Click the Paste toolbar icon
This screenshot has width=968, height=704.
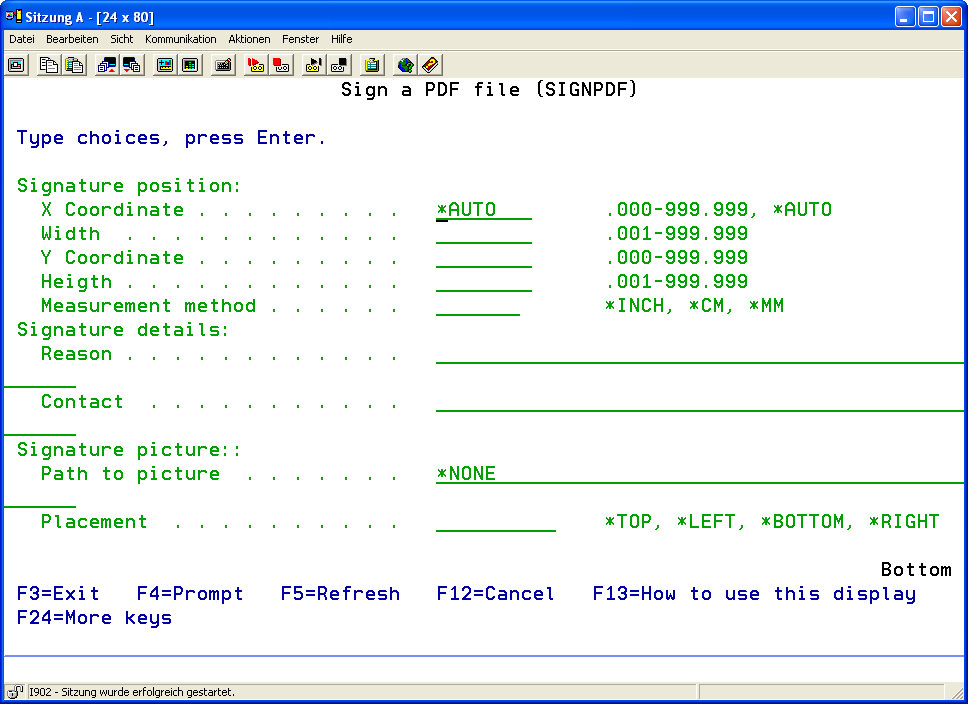[x=74, y=65]
